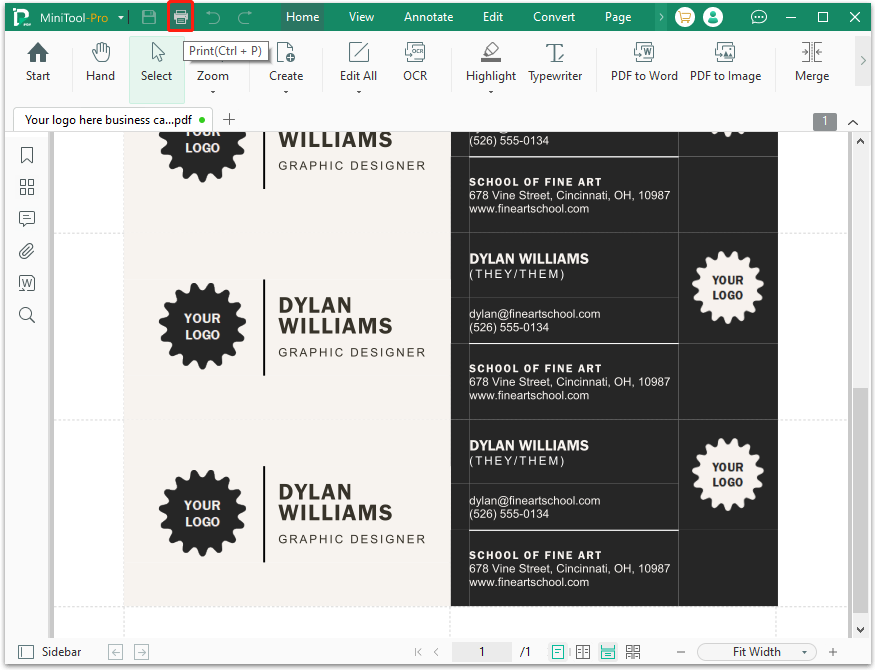This screenshot has width=875, height=670.
Task: Run the OCR tool
Action: coord(415,62)
